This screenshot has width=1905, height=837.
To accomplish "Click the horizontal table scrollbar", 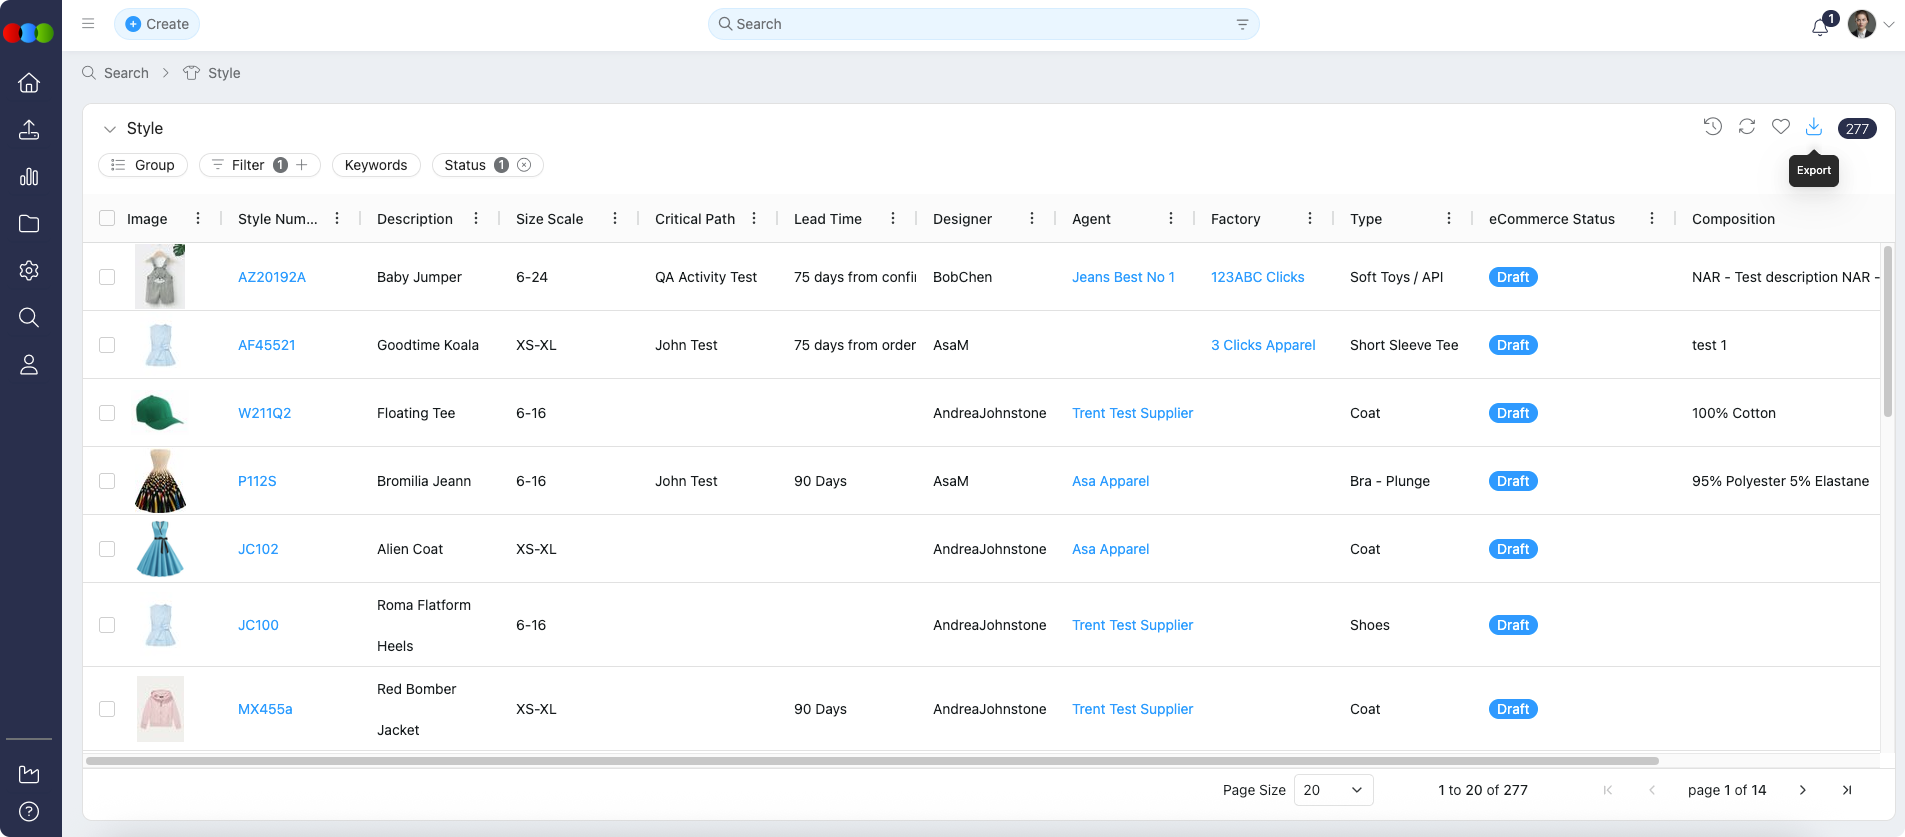I will 870,761.
